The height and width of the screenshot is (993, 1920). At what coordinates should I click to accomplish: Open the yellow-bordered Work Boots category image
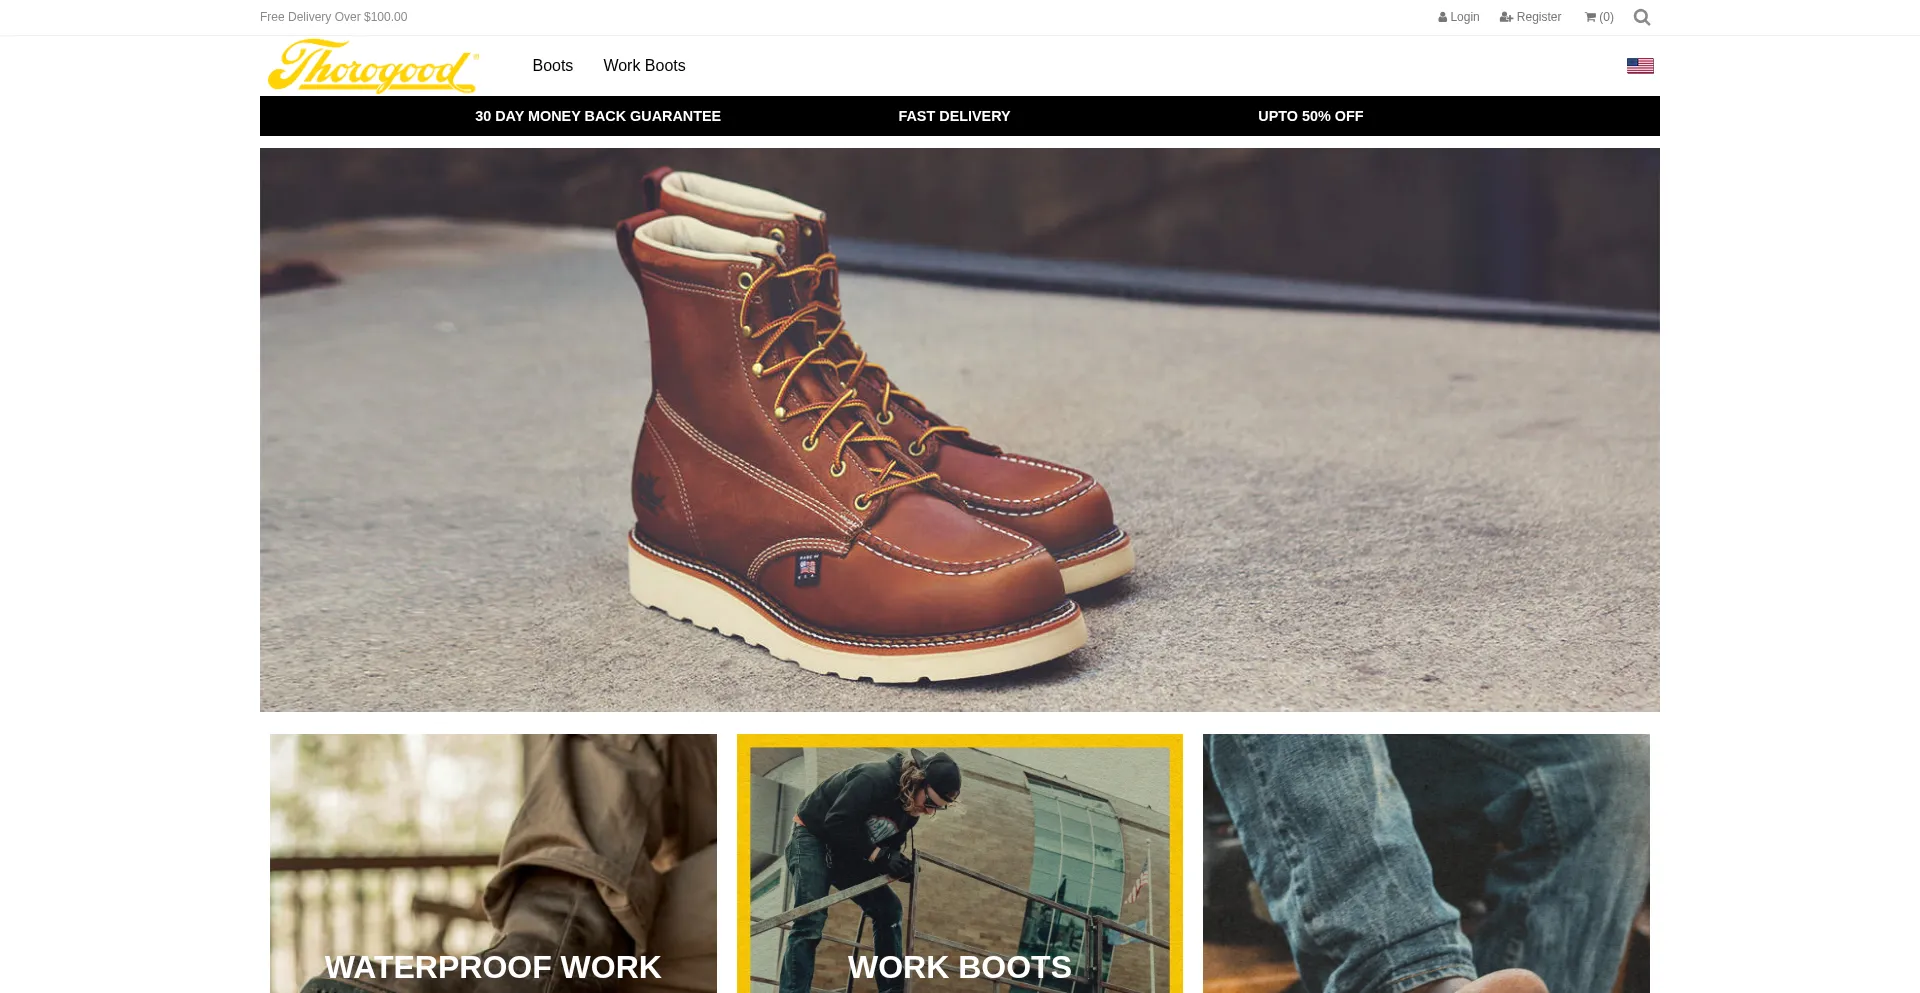coord(959,850)
